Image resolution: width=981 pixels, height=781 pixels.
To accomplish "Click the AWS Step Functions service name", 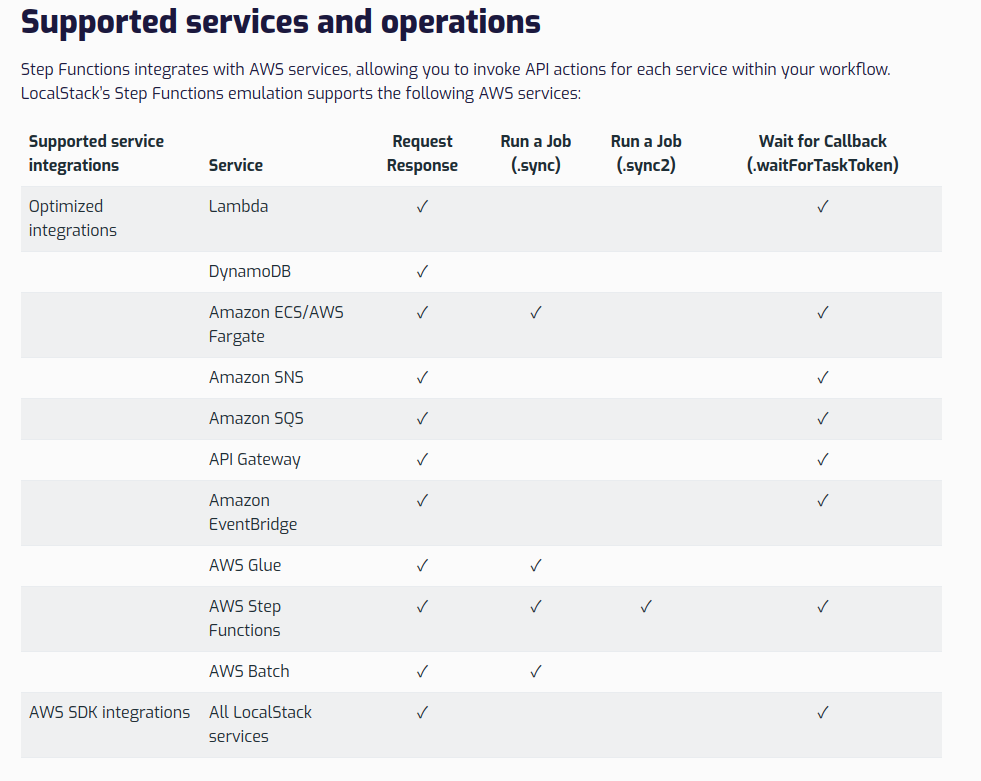I will (x=245, y=618).
